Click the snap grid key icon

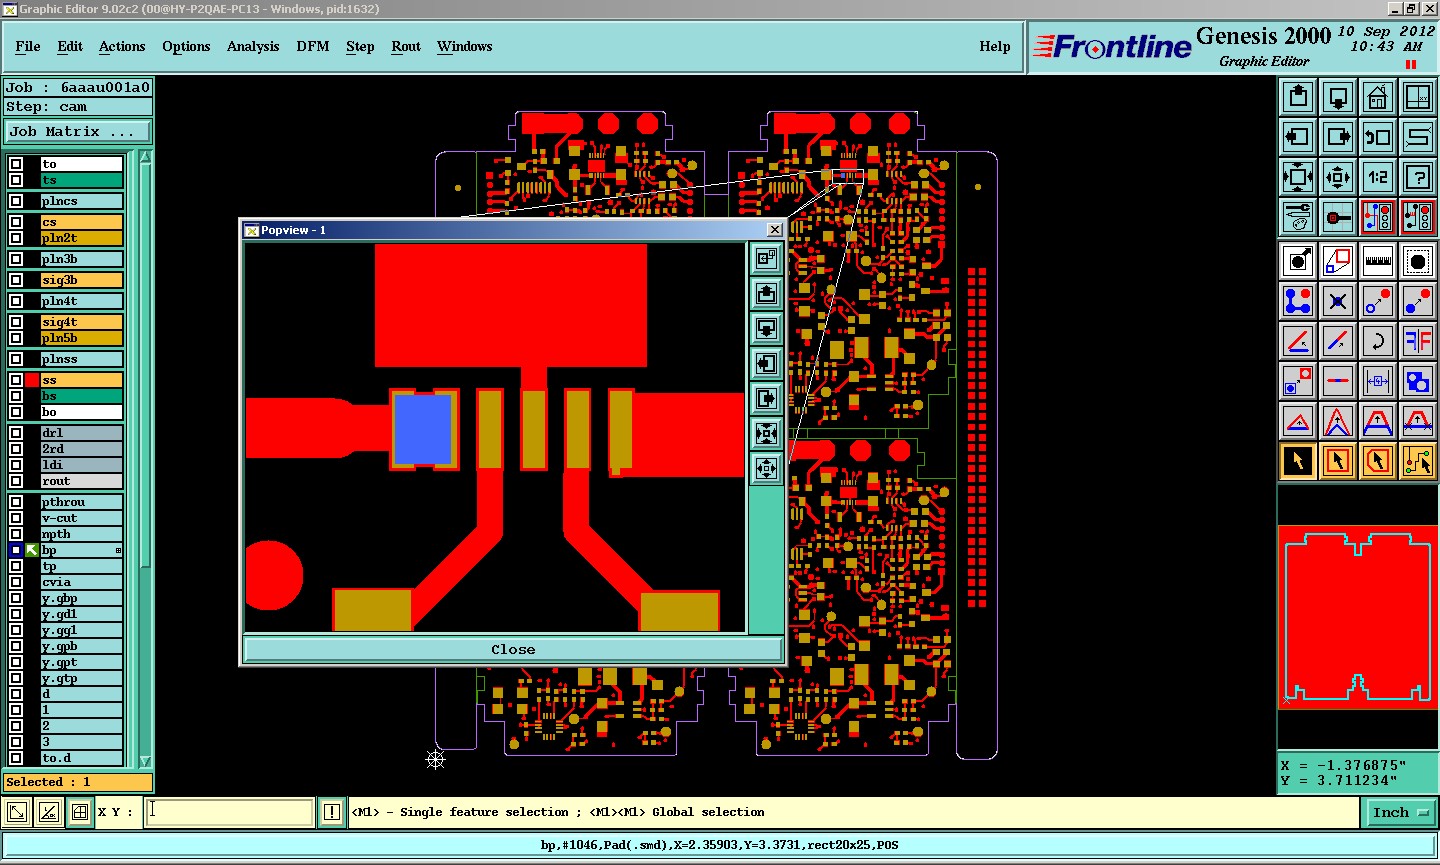[1338, 217]
